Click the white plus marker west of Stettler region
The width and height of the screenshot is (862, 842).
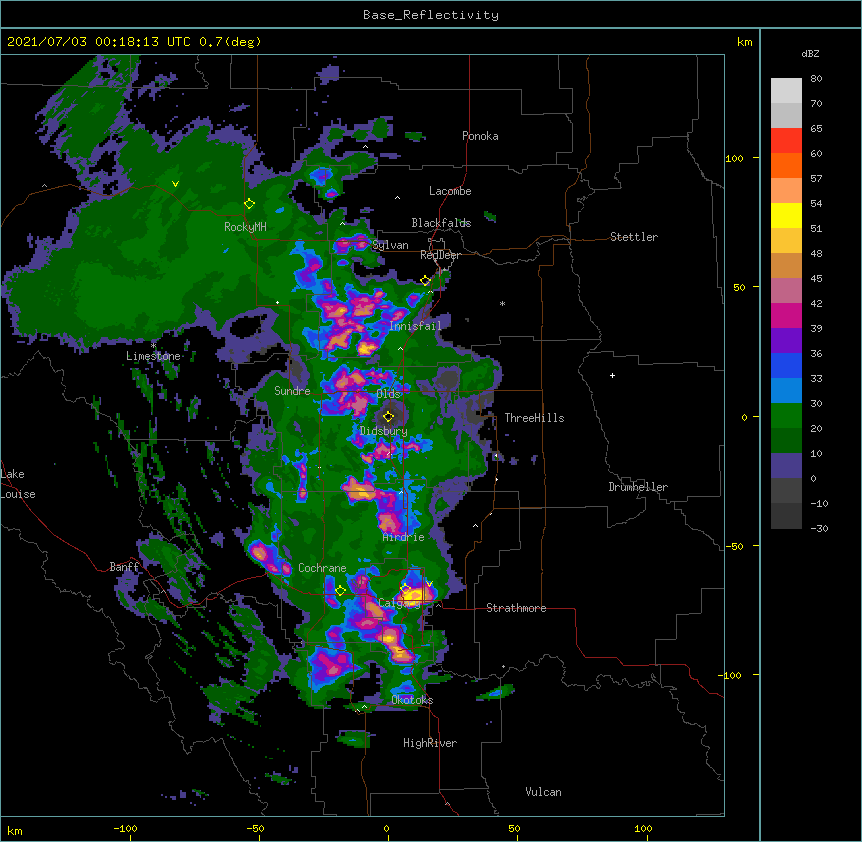pyautogui.click(x=612, y=375)
